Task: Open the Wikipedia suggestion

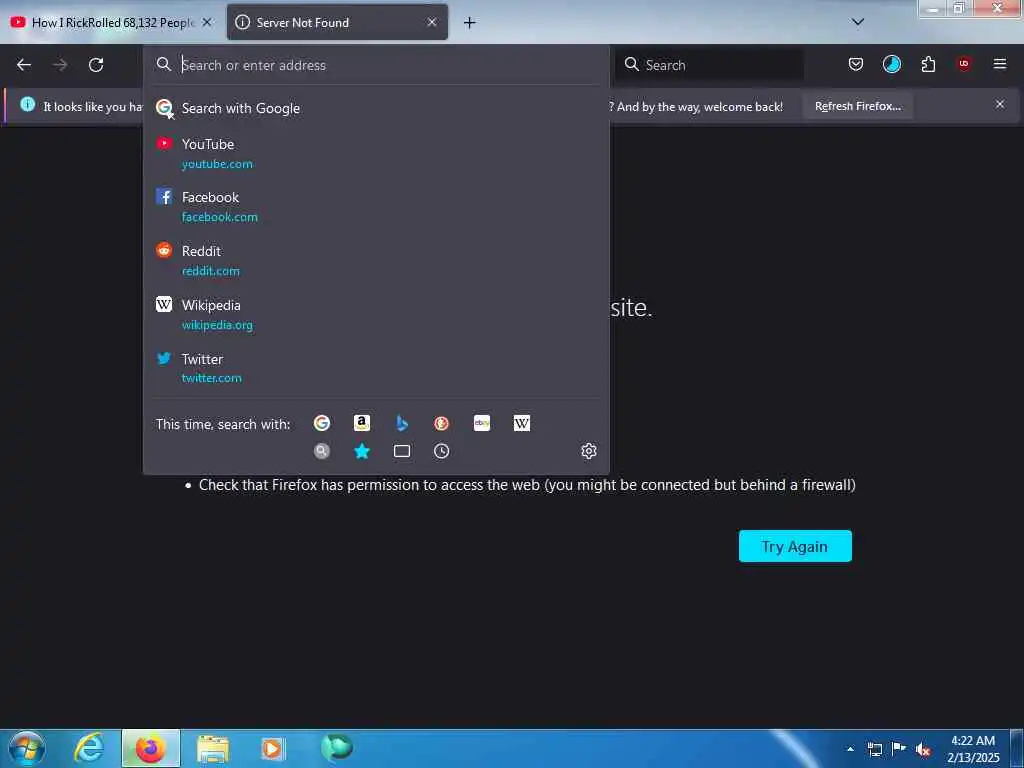Action: (x=376, y=314)
